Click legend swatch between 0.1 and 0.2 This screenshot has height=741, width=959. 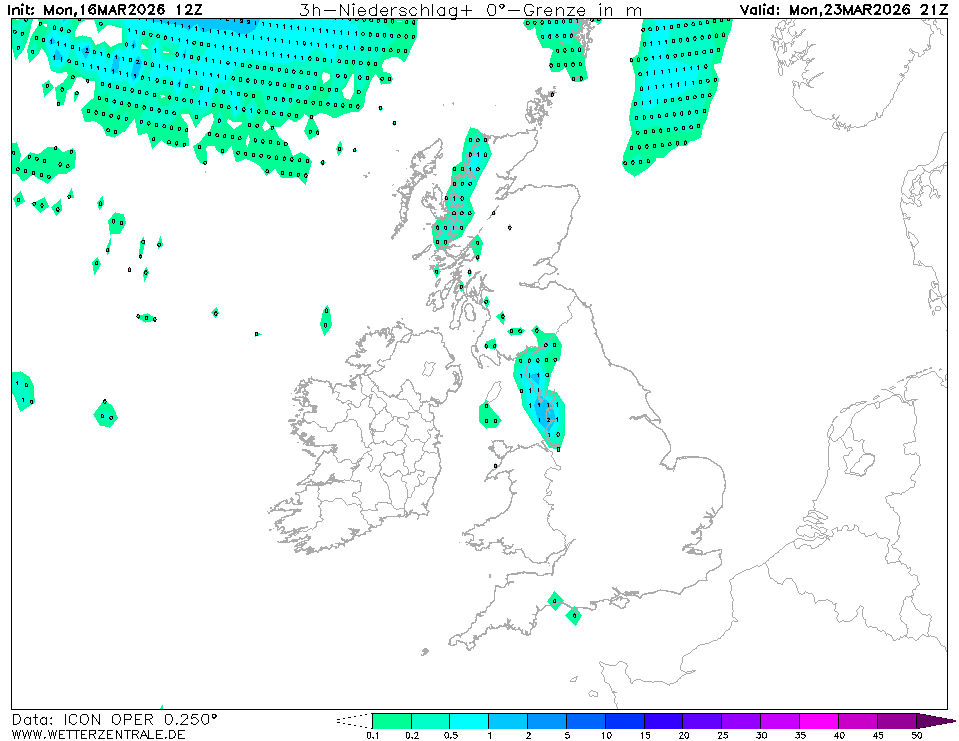click(391, 720)
